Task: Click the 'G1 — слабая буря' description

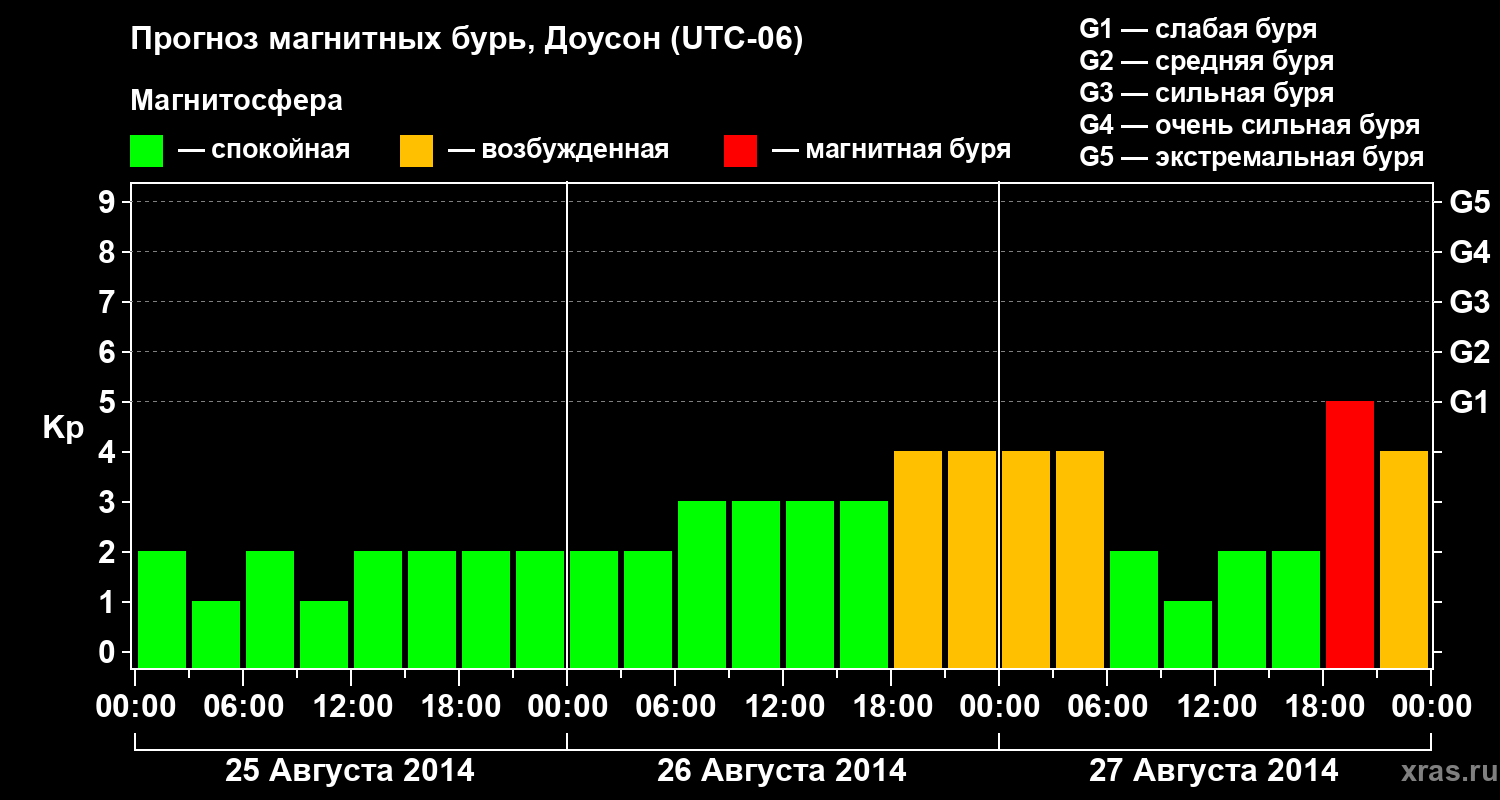Action: [1198, 28]
